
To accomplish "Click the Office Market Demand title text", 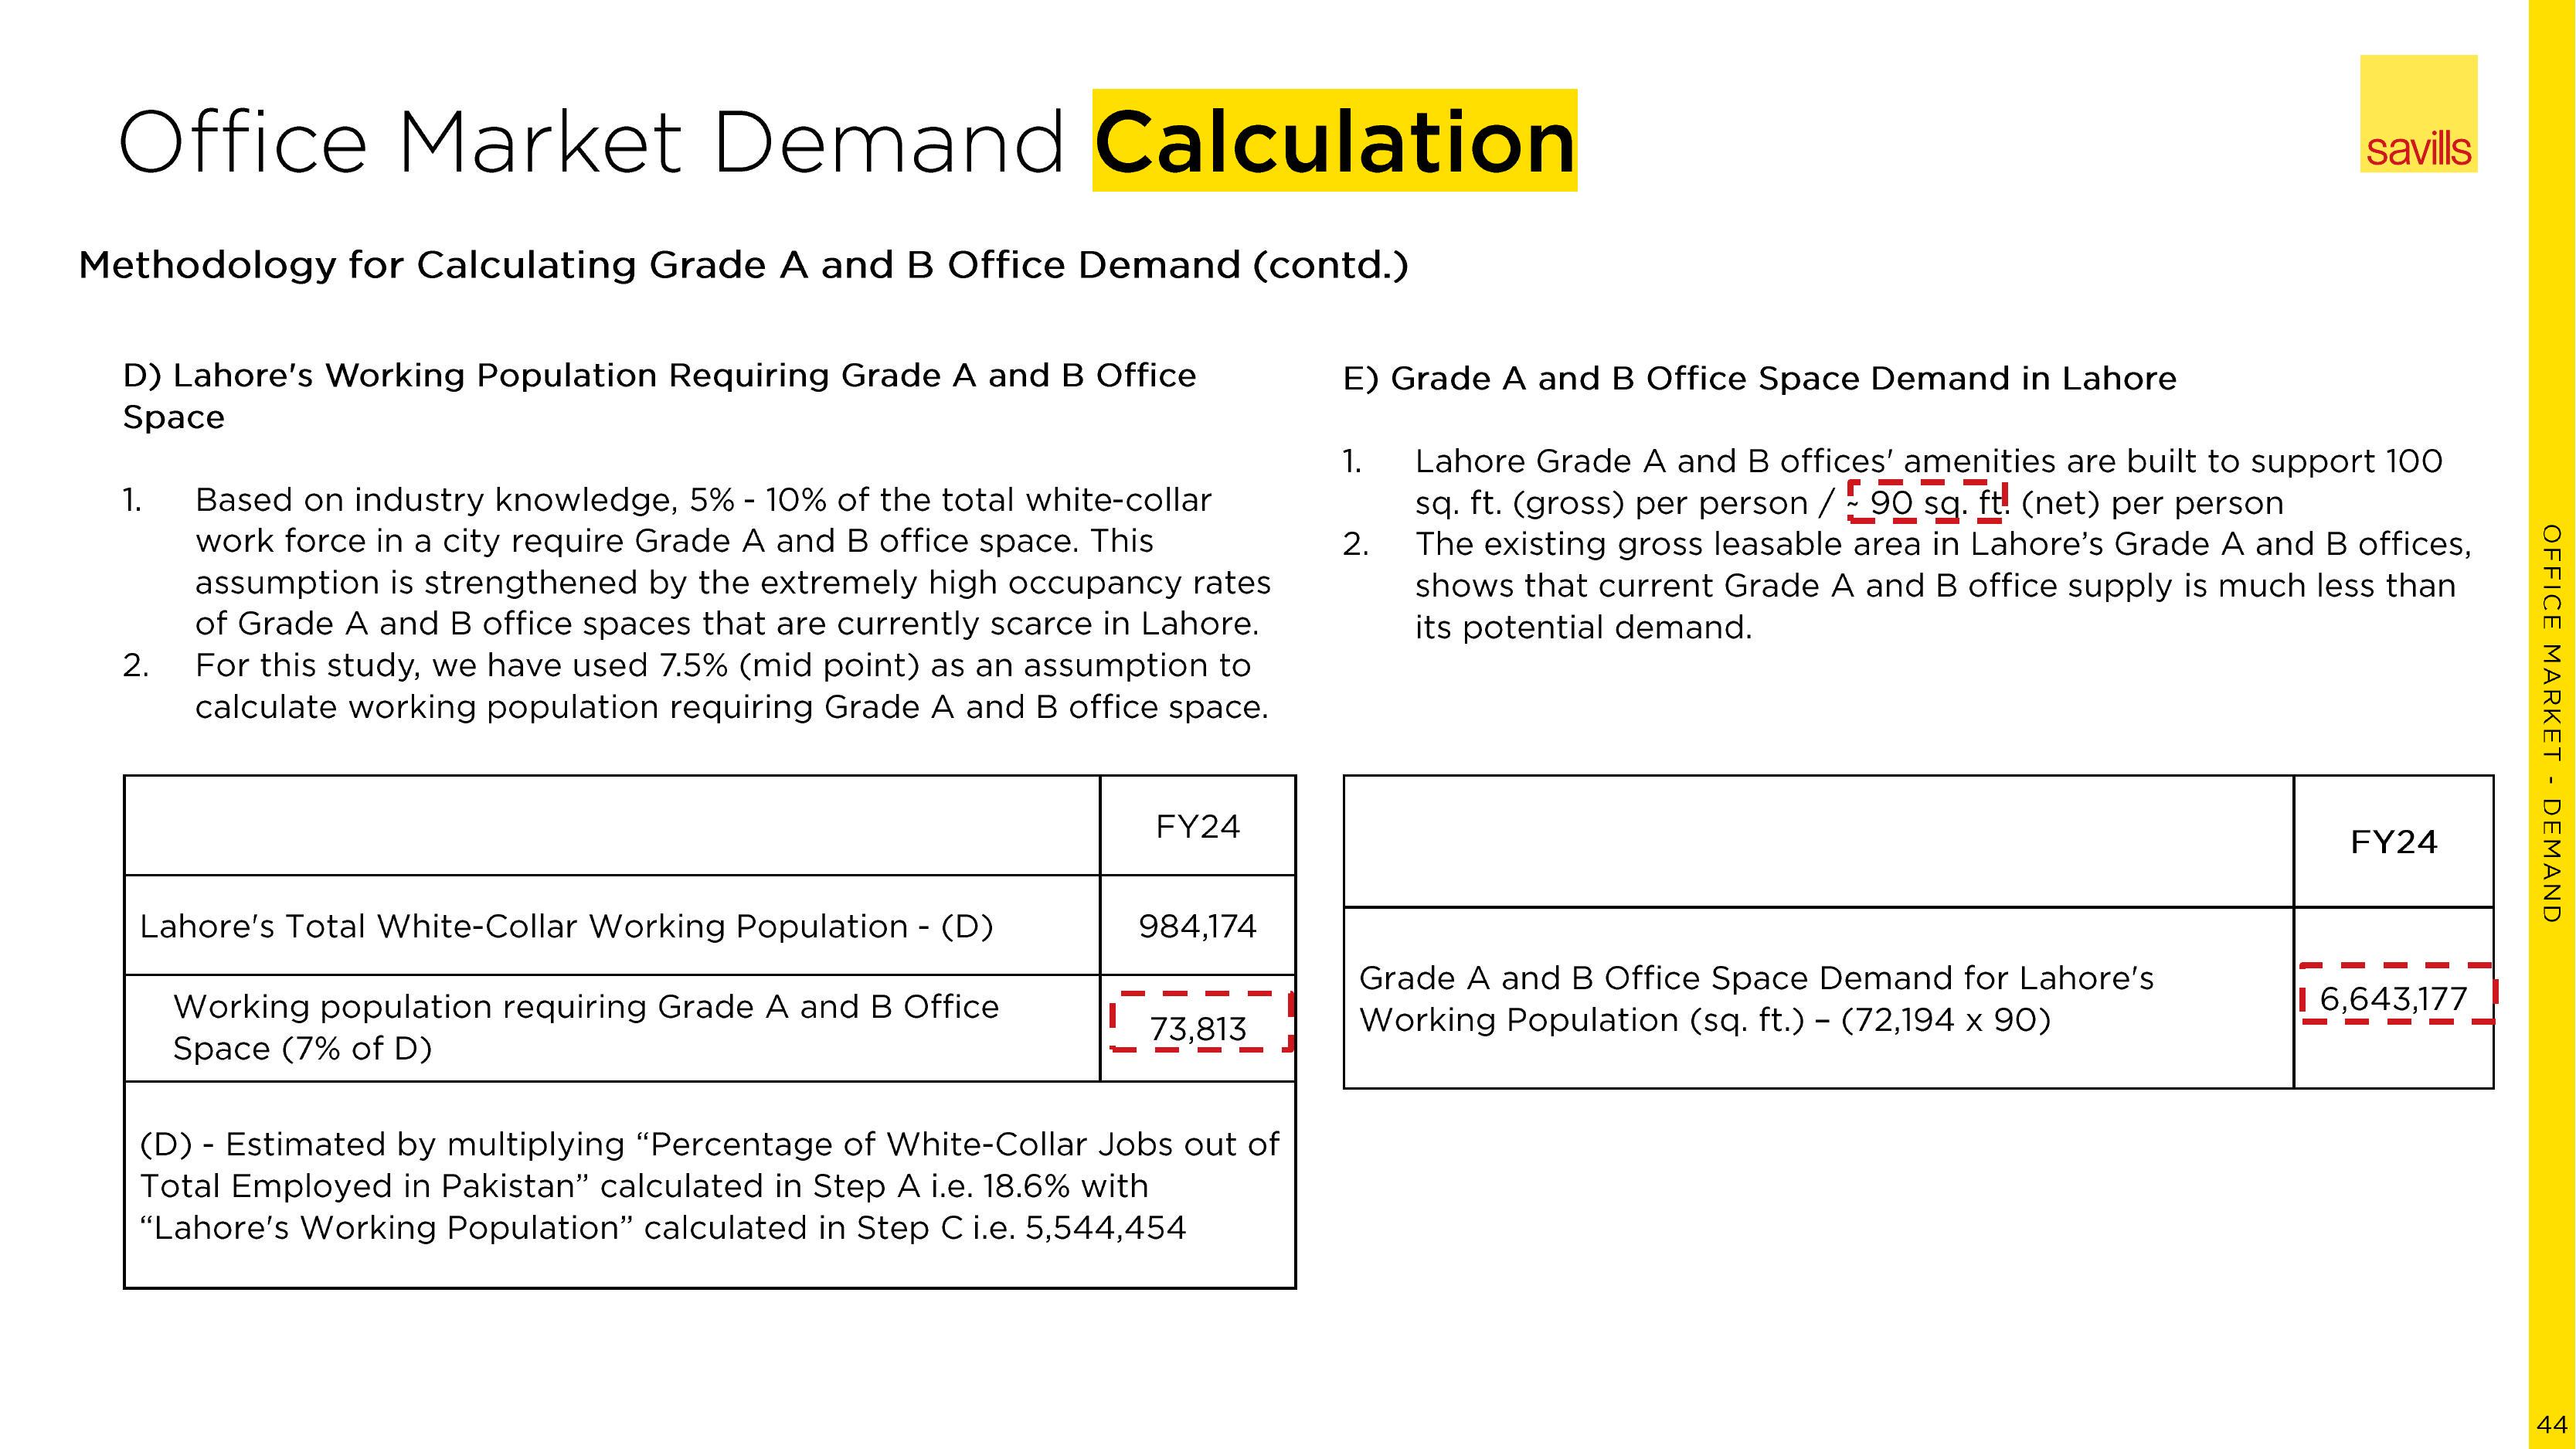I will click(x=590, y=142).
